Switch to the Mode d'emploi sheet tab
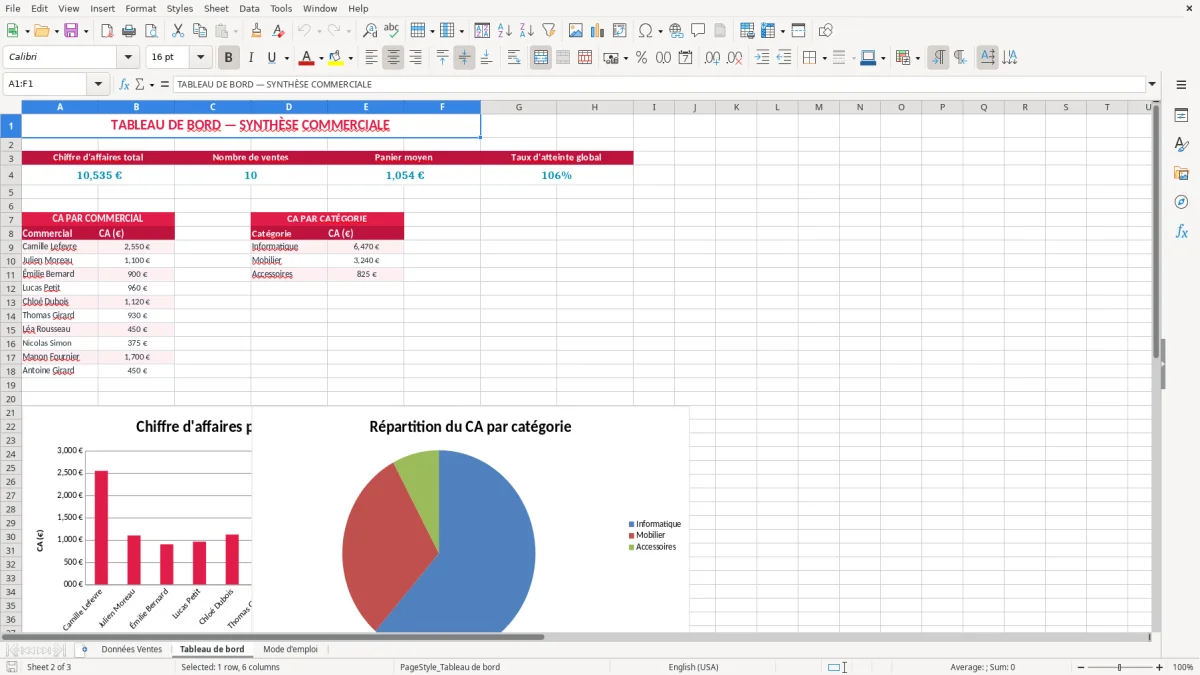The image size is (1200, 675). coord(290,649)
